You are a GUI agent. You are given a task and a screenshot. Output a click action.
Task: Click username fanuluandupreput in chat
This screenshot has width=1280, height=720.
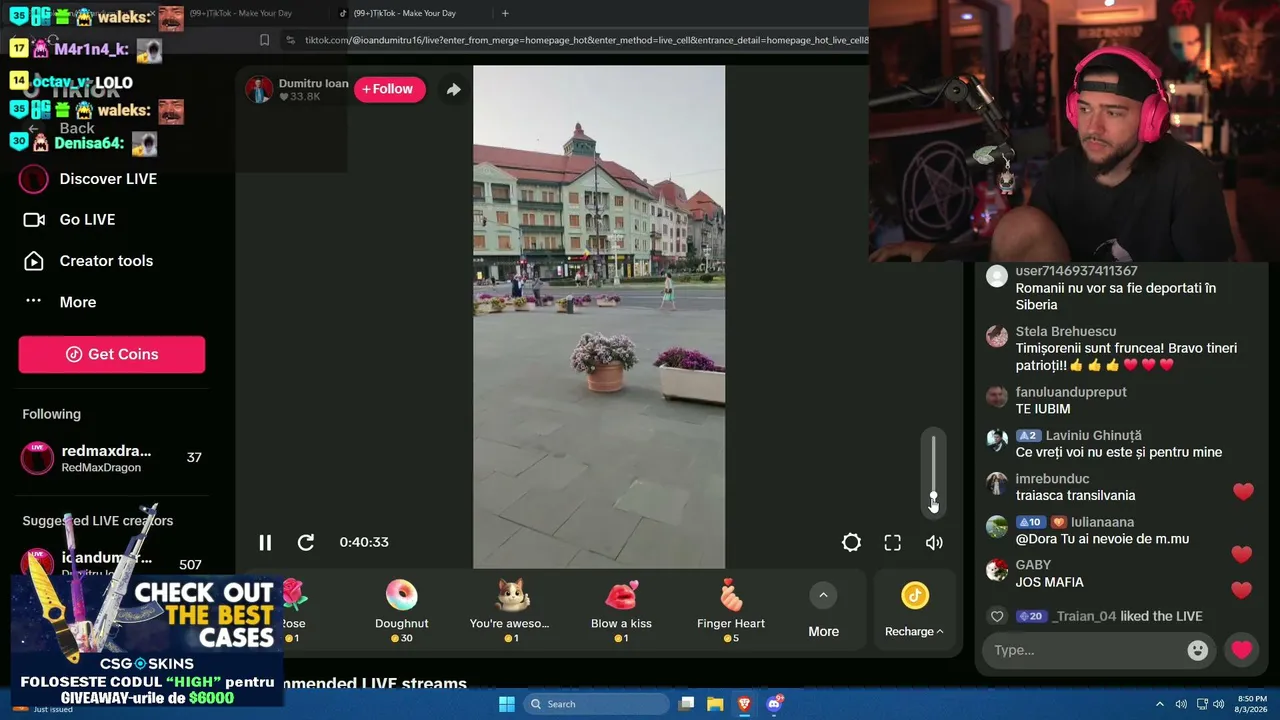pos(1071,392)
